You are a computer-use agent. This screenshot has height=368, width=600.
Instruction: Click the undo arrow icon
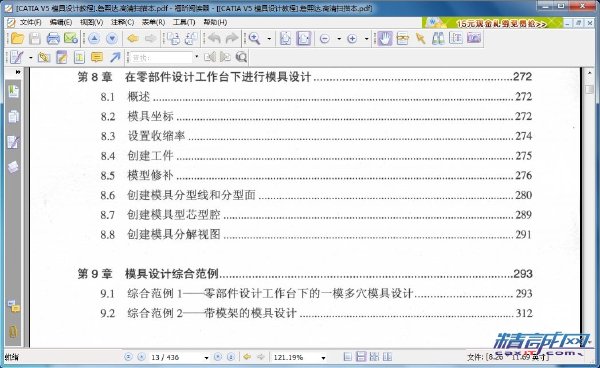[214, 39]
